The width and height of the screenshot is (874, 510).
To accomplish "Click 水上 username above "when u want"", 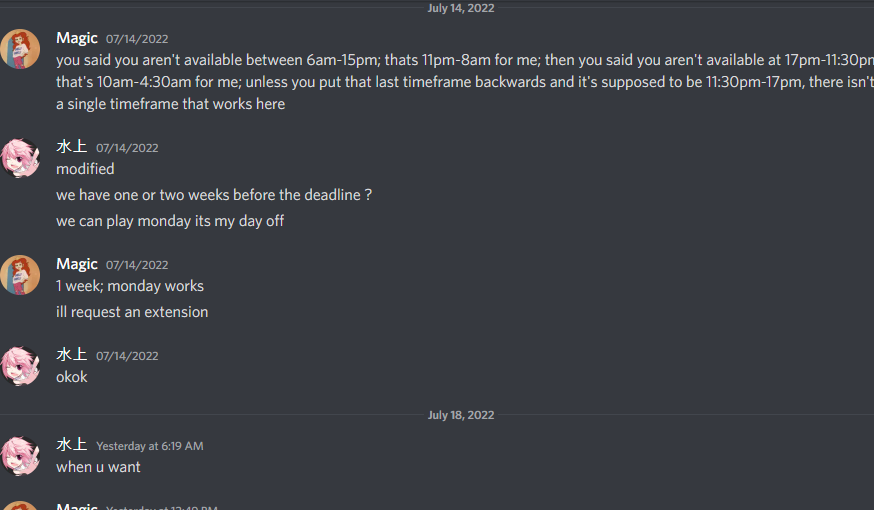I will [72, 445].
